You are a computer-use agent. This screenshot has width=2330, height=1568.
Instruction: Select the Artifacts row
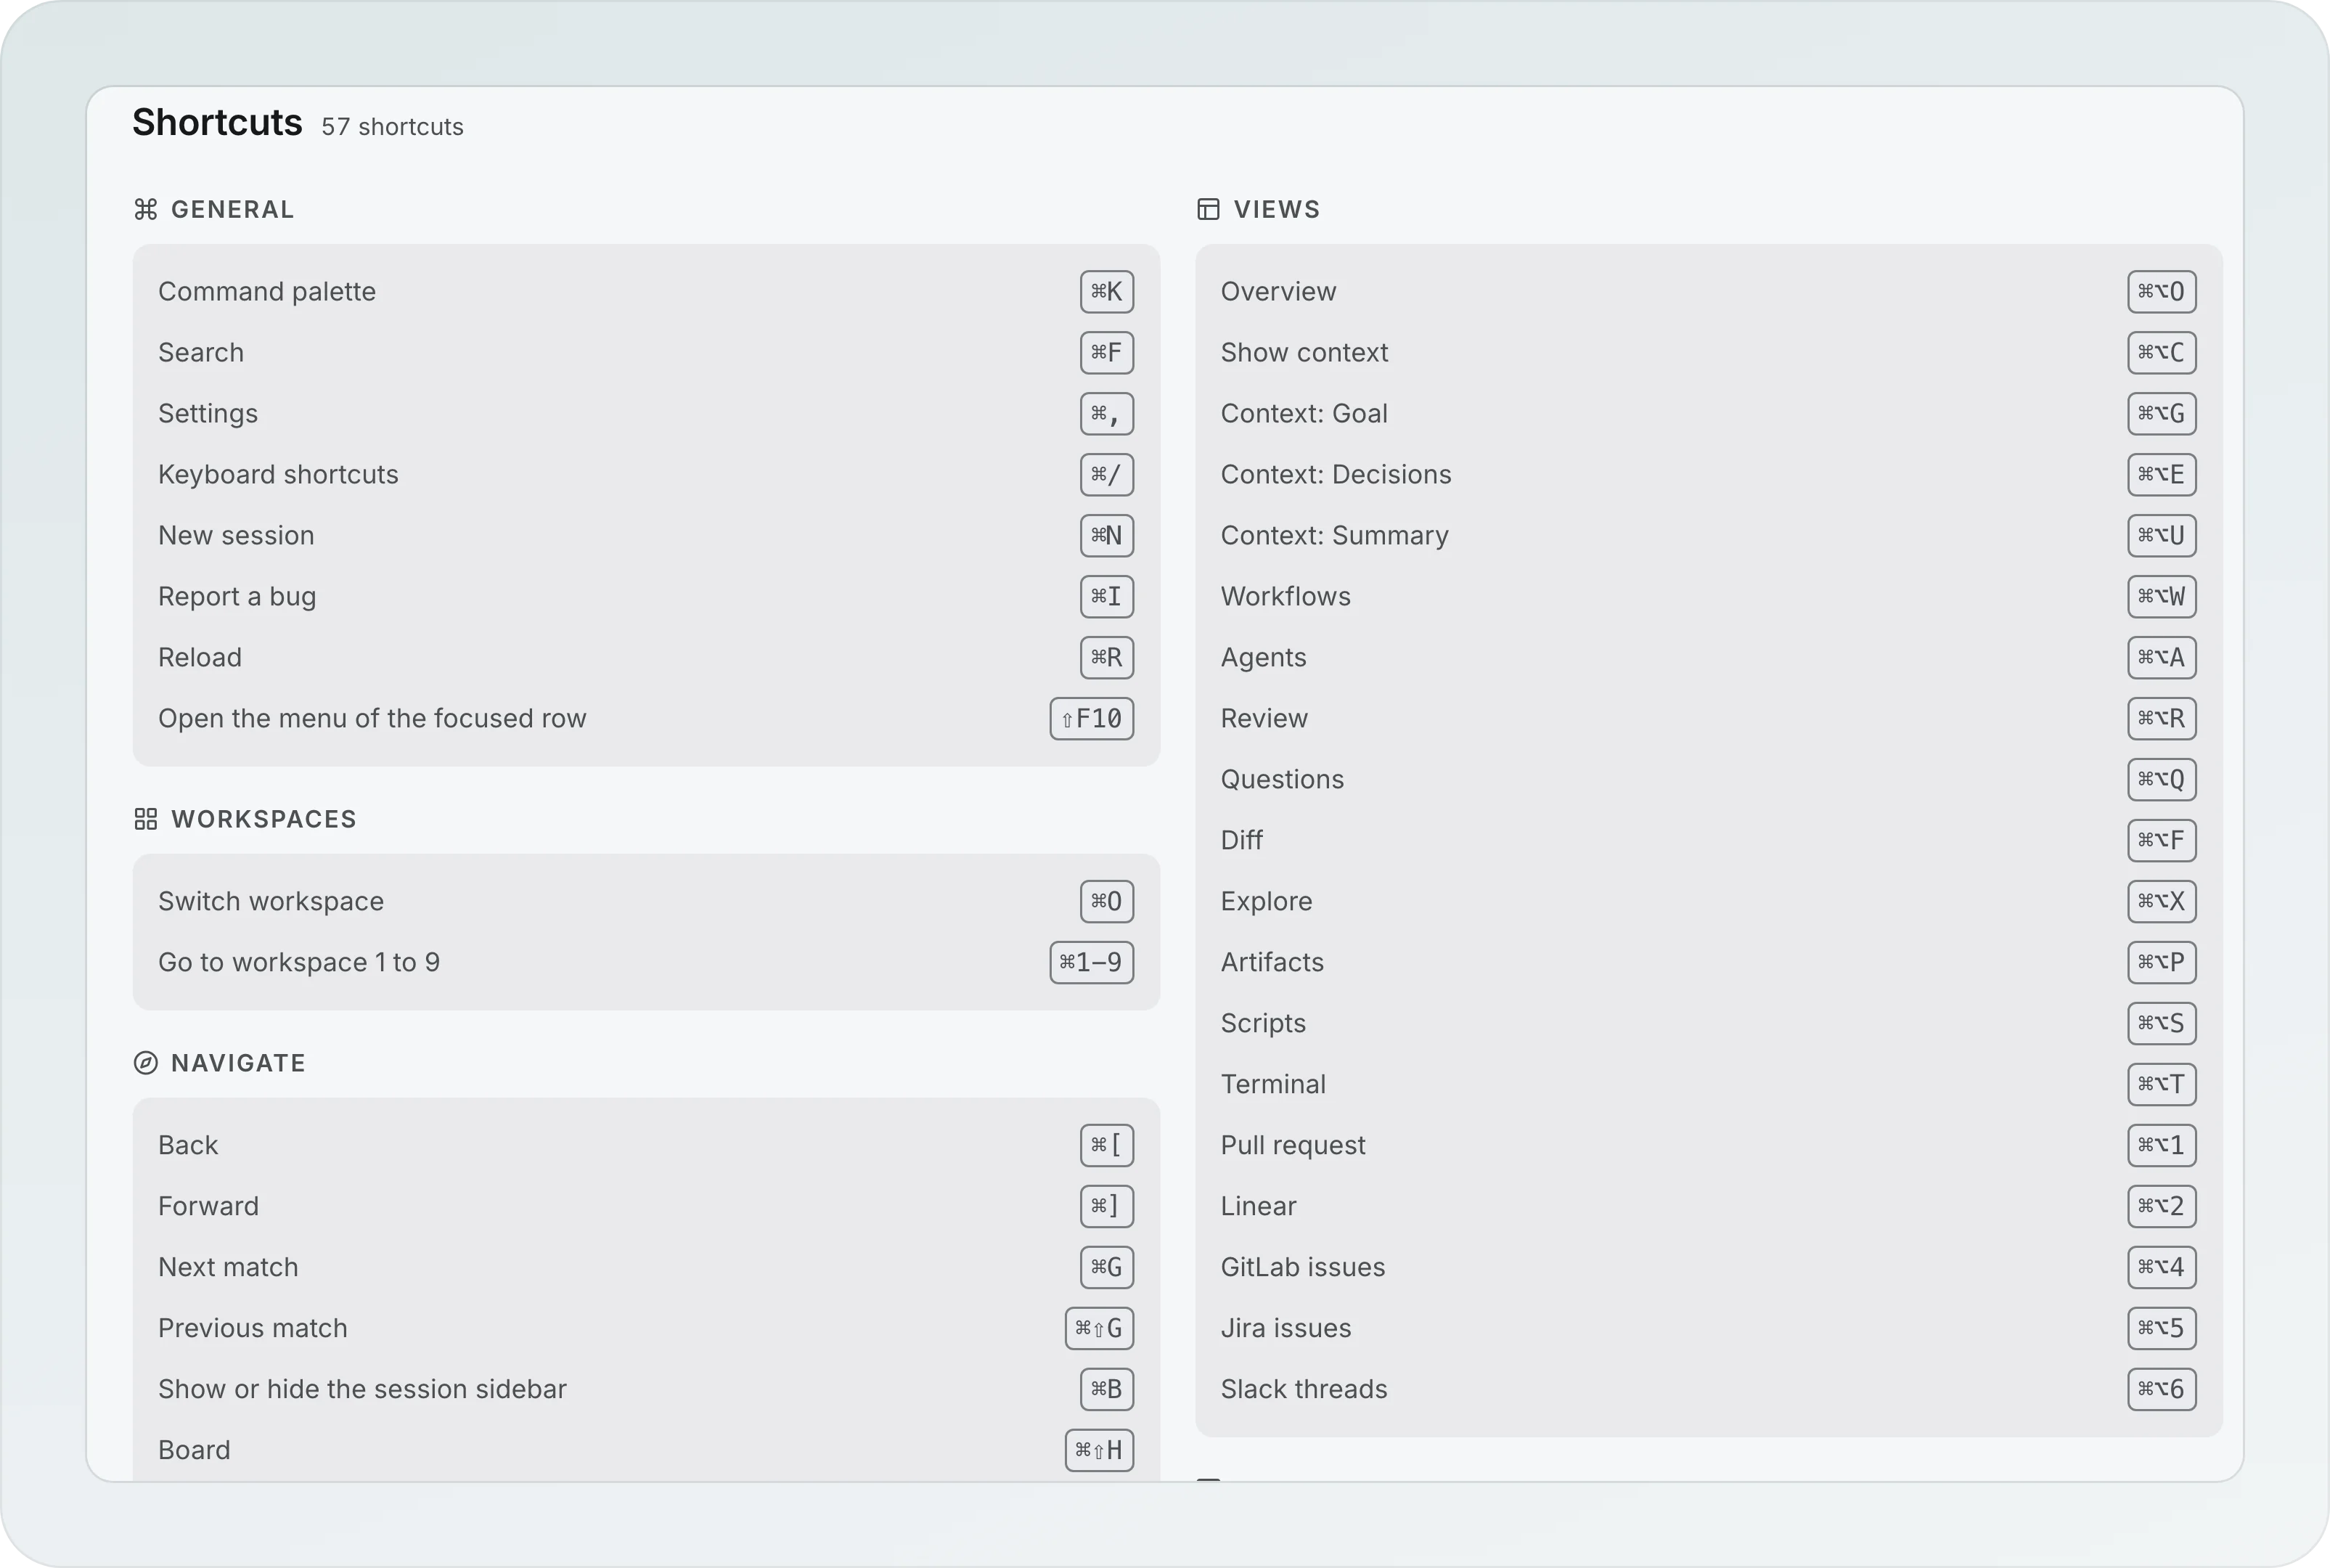1708,962
